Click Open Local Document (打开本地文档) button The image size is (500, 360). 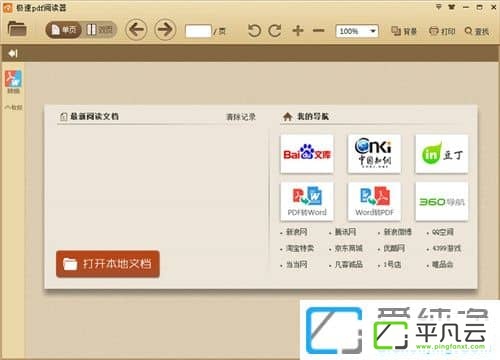point(108,264)
